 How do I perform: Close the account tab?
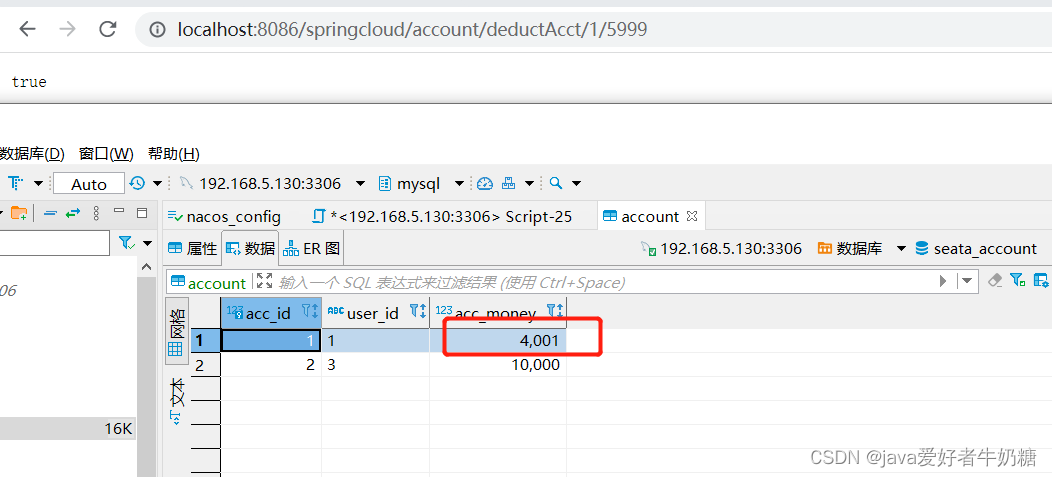(694, 216)
